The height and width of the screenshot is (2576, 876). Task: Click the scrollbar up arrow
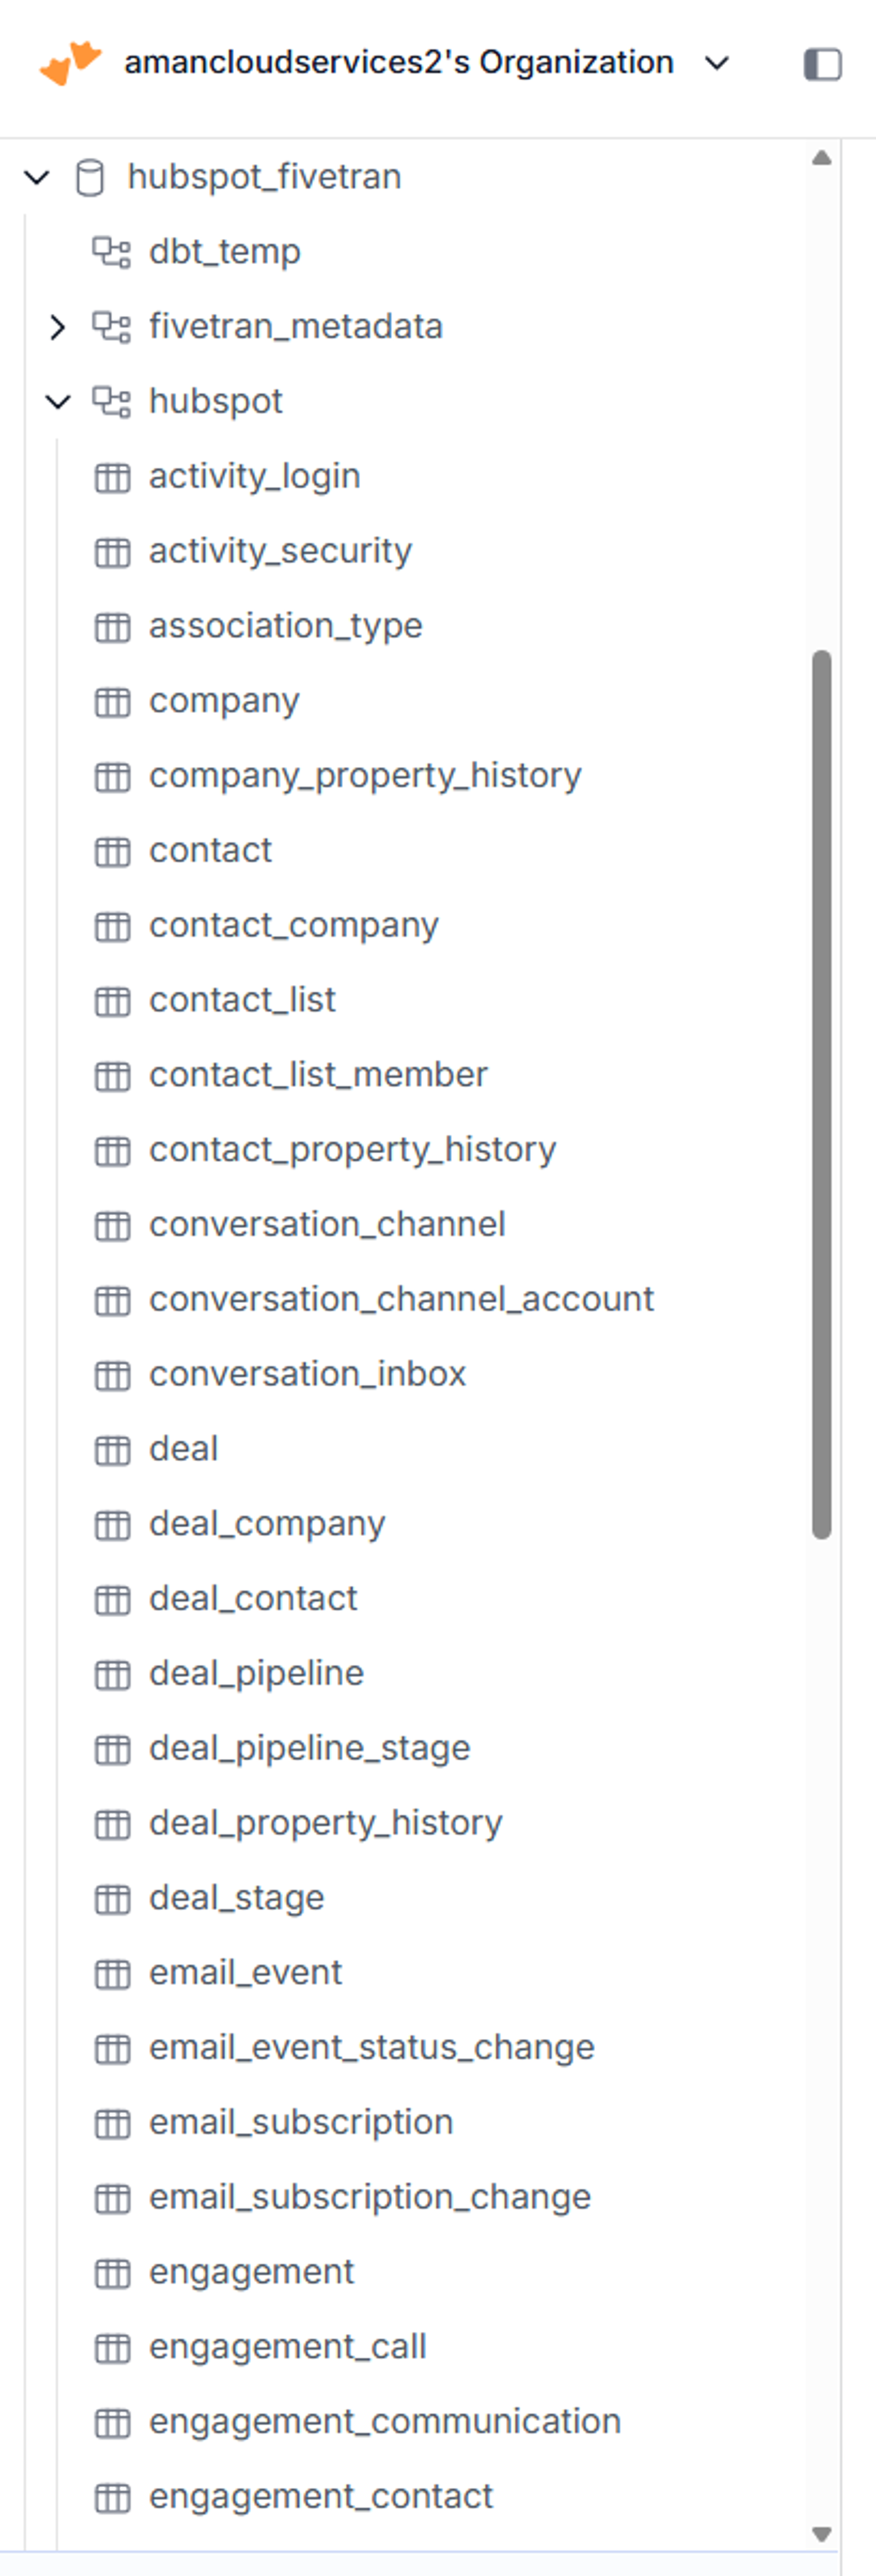822,158
